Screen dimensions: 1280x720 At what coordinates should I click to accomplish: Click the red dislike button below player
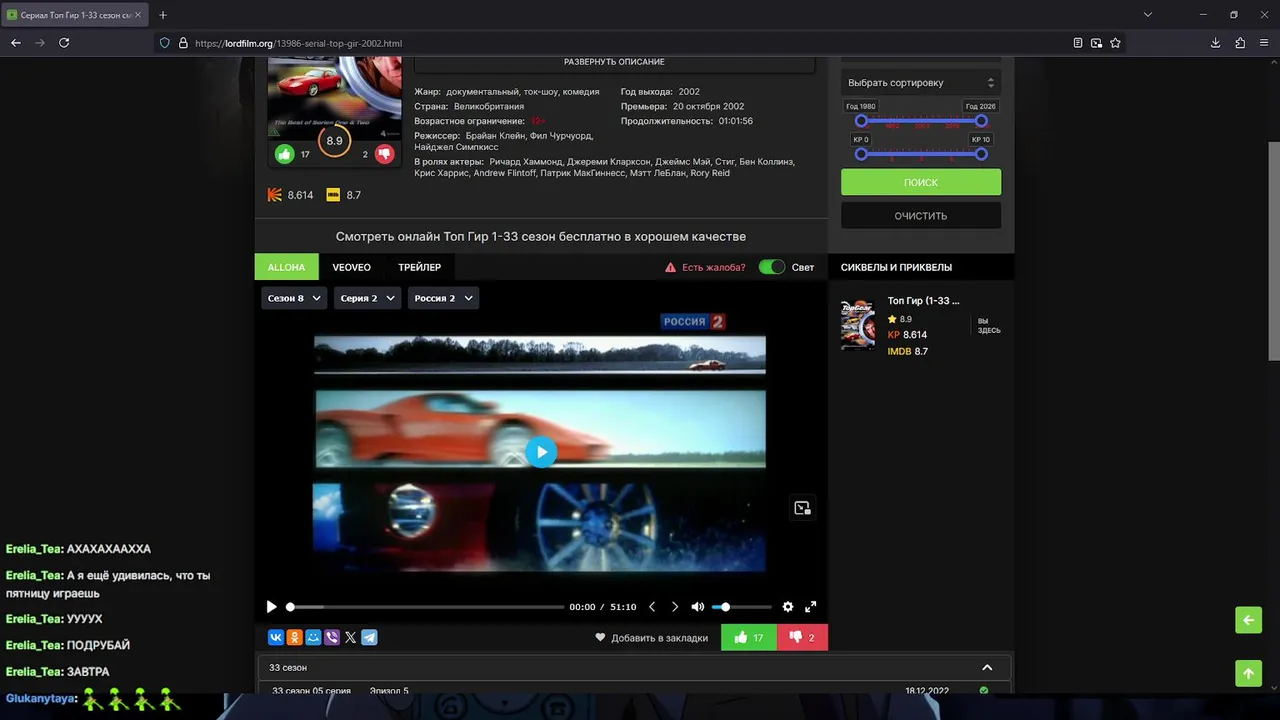pyautogui.click(x=803, y=637)
